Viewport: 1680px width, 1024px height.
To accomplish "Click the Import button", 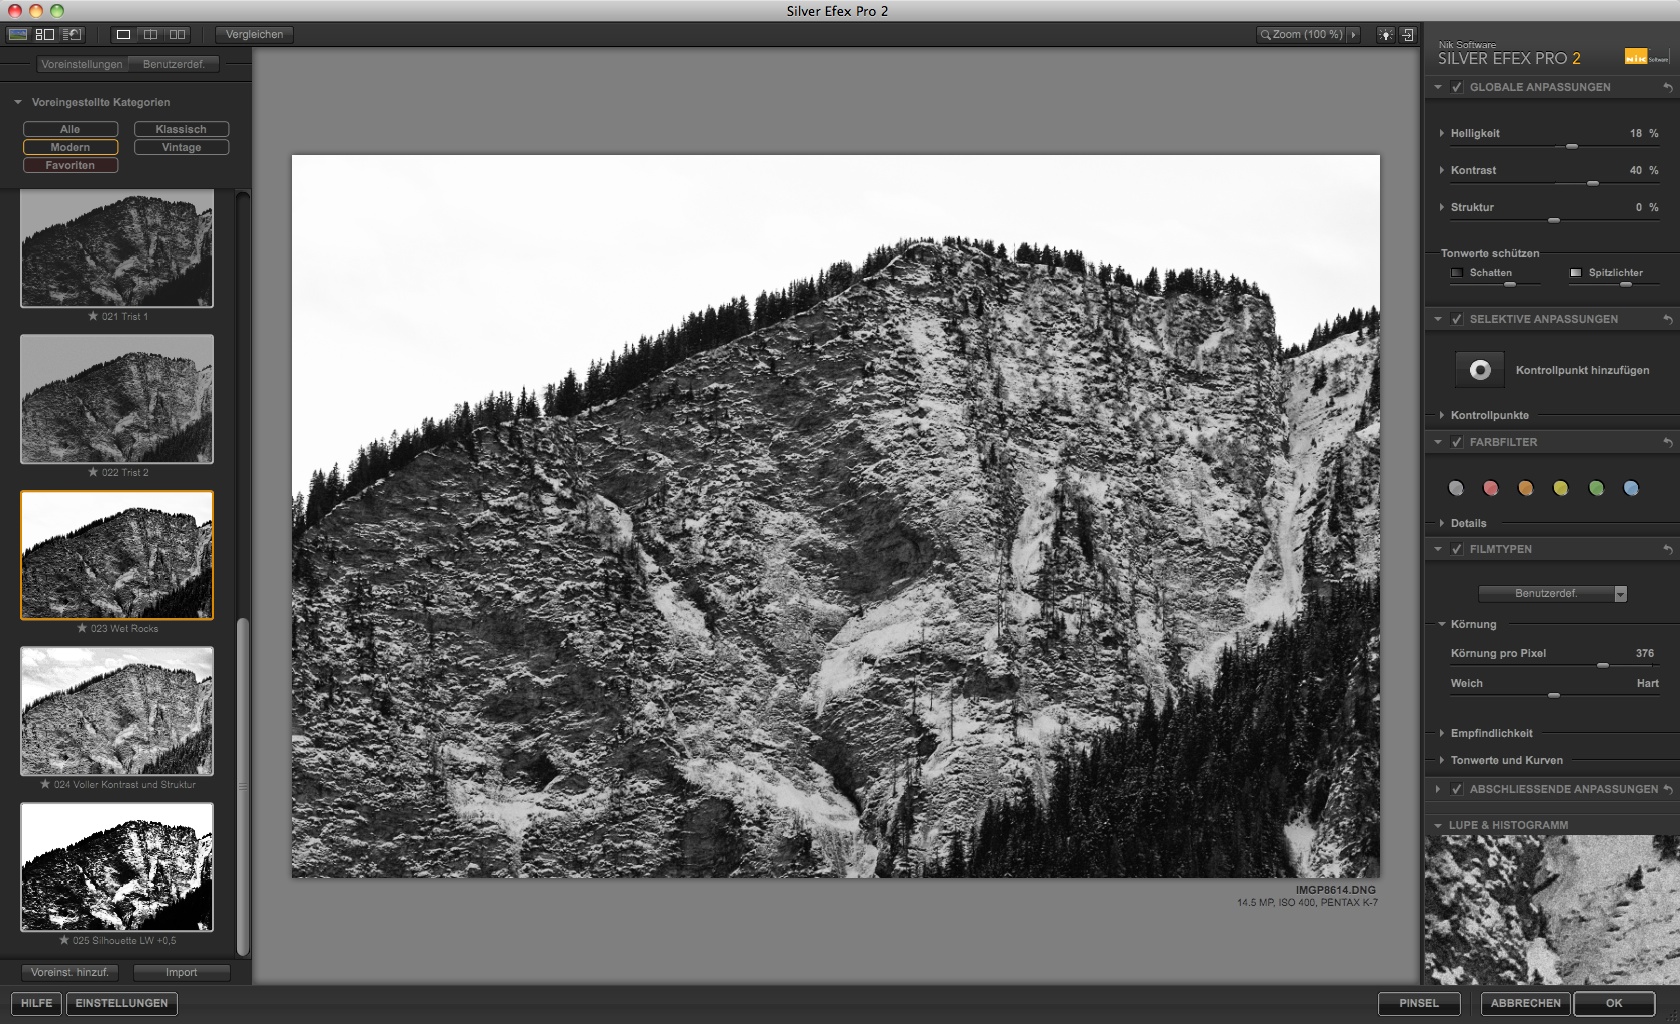I will (181, 972).
